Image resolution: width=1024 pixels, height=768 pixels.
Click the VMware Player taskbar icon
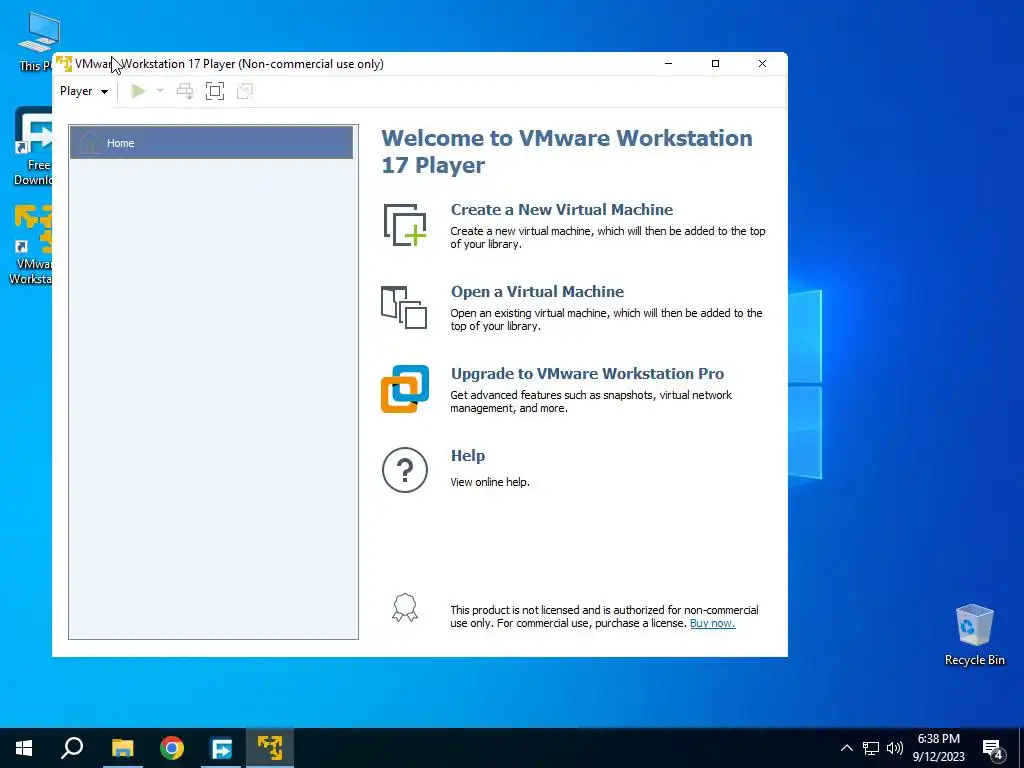(270, 748)
